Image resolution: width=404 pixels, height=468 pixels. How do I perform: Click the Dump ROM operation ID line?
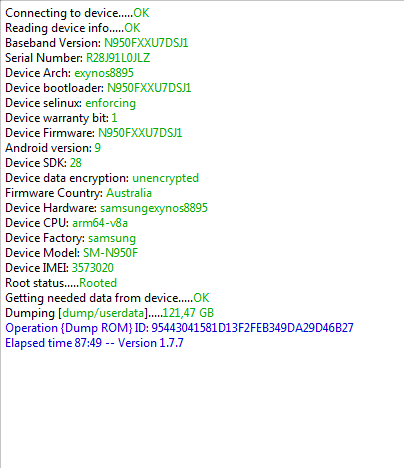[179, 328]
